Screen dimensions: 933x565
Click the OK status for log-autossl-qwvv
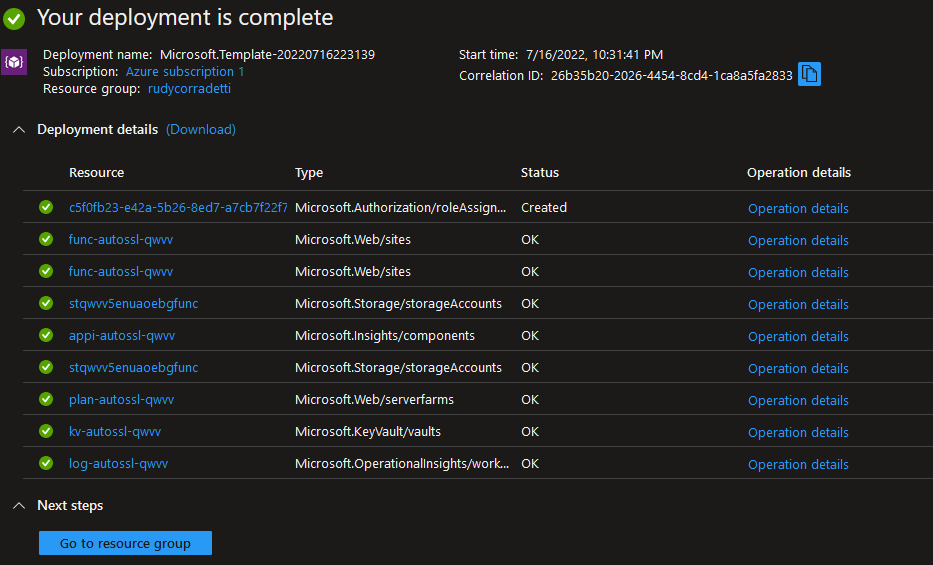pos(530,463)
